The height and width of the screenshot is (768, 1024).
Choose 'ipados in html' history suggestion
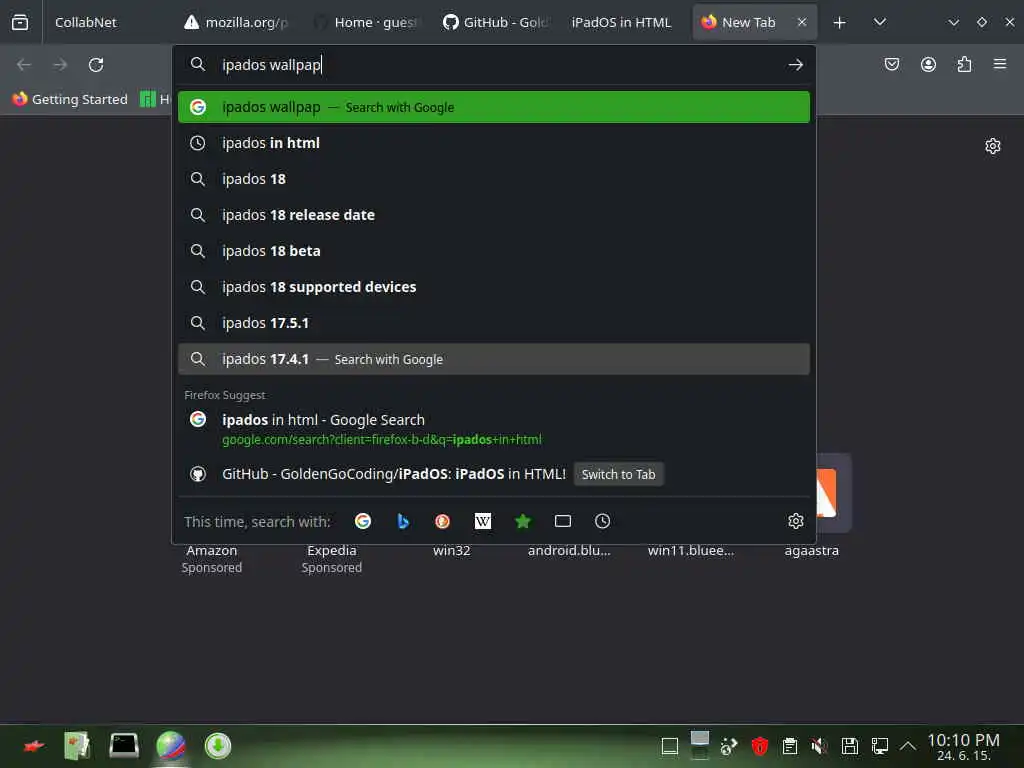(x=494, y=143)
